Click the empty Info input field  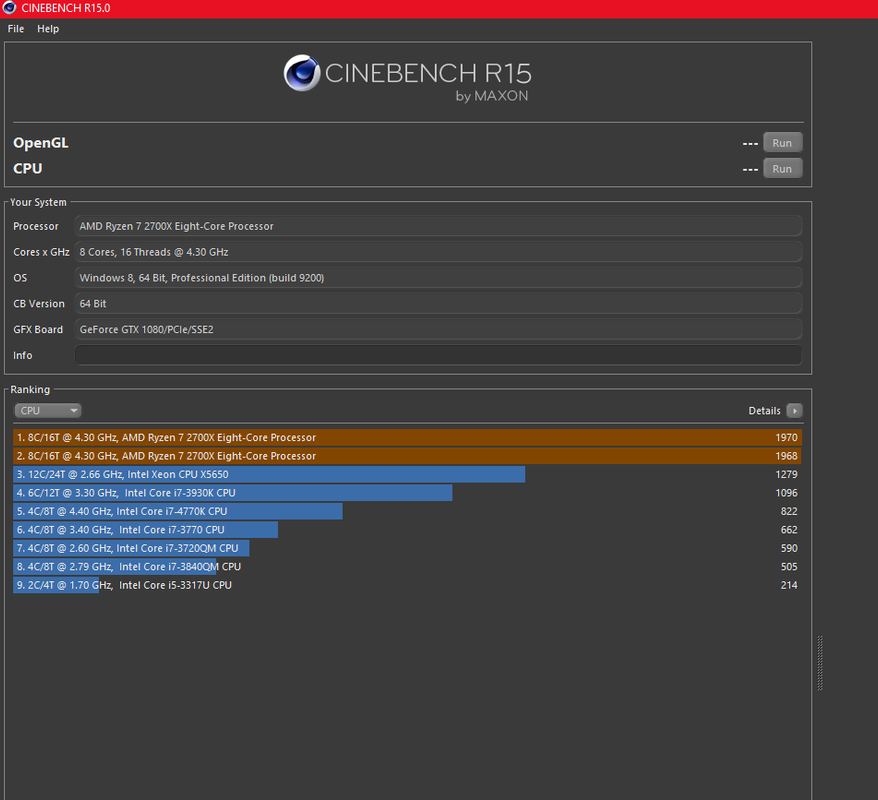point(438,355)
